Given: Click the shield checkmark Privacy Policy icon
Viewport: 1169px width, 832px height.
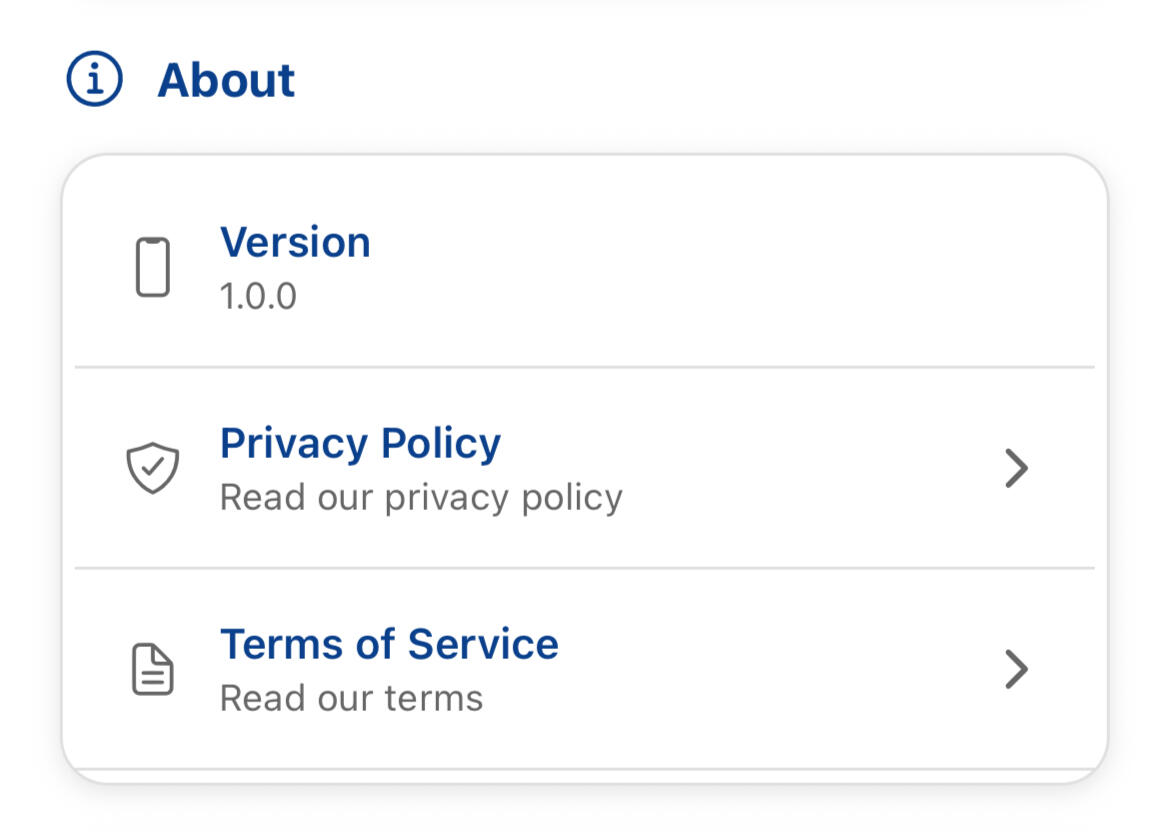Looking at the screenshot, I should (153, 468).
